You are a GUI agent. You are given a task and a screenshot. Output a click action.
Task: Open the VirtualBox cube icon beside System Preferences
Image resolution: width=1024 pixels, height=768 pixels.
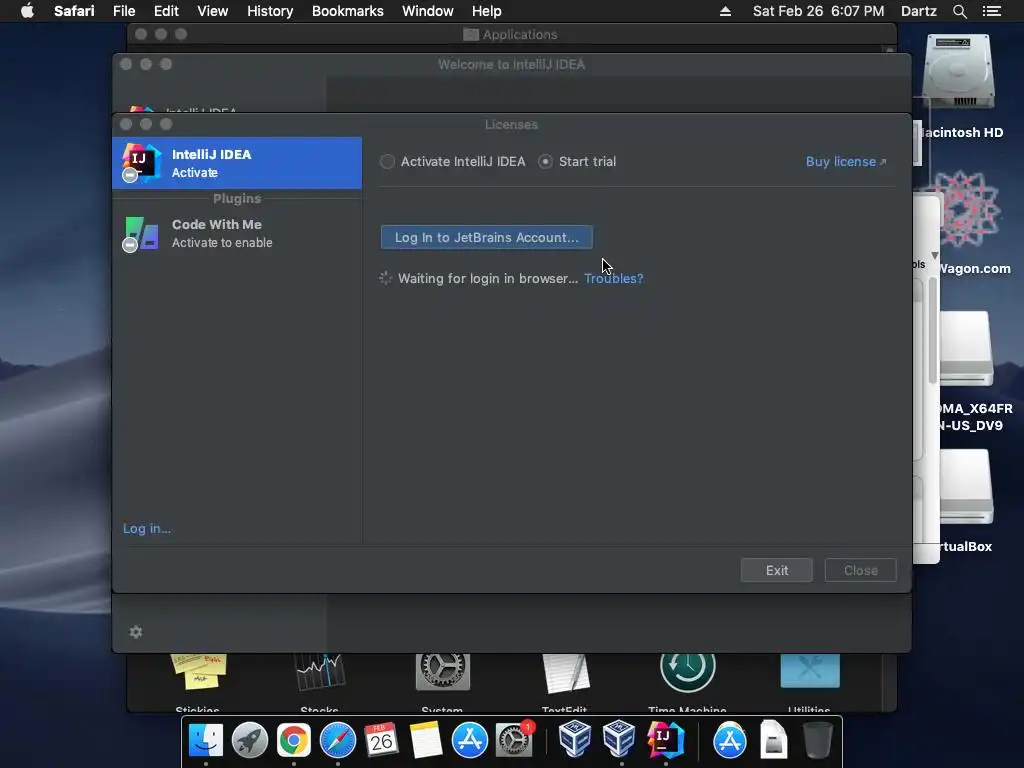(575, 738)
